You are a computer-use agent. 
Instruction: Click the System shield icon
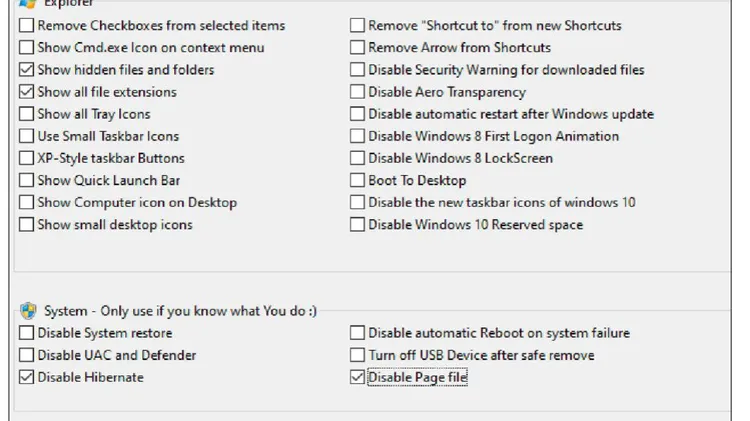28,311
